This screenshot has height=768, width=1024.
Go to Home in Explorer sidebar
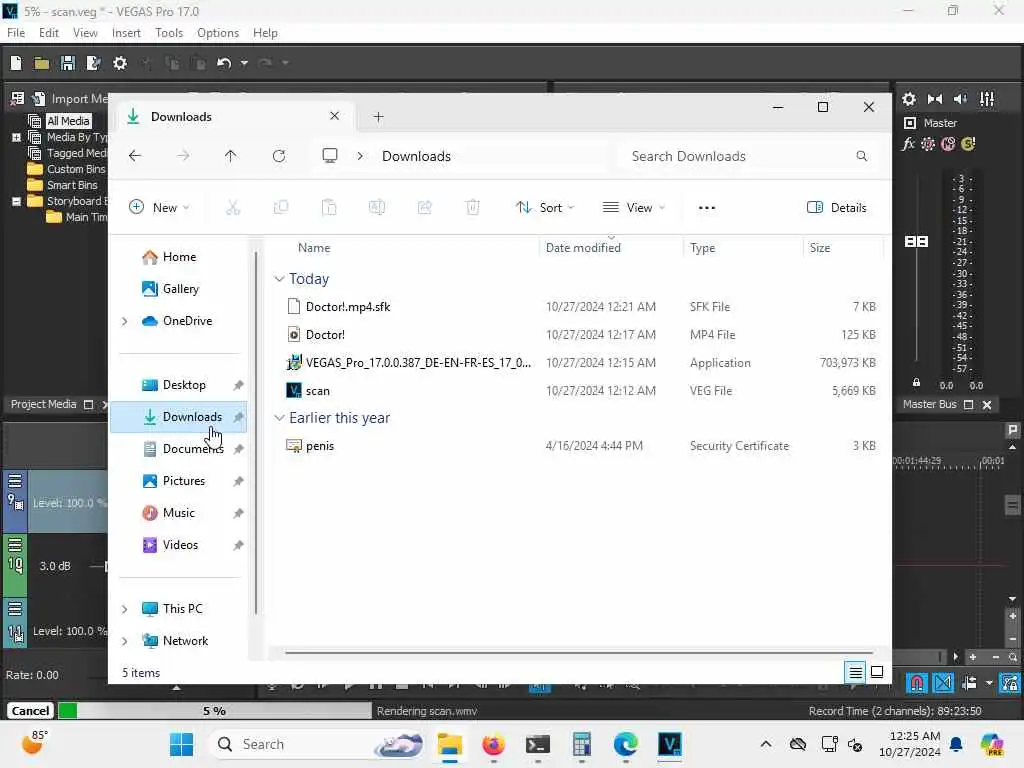pyautogui.click(x=178, y=257)
